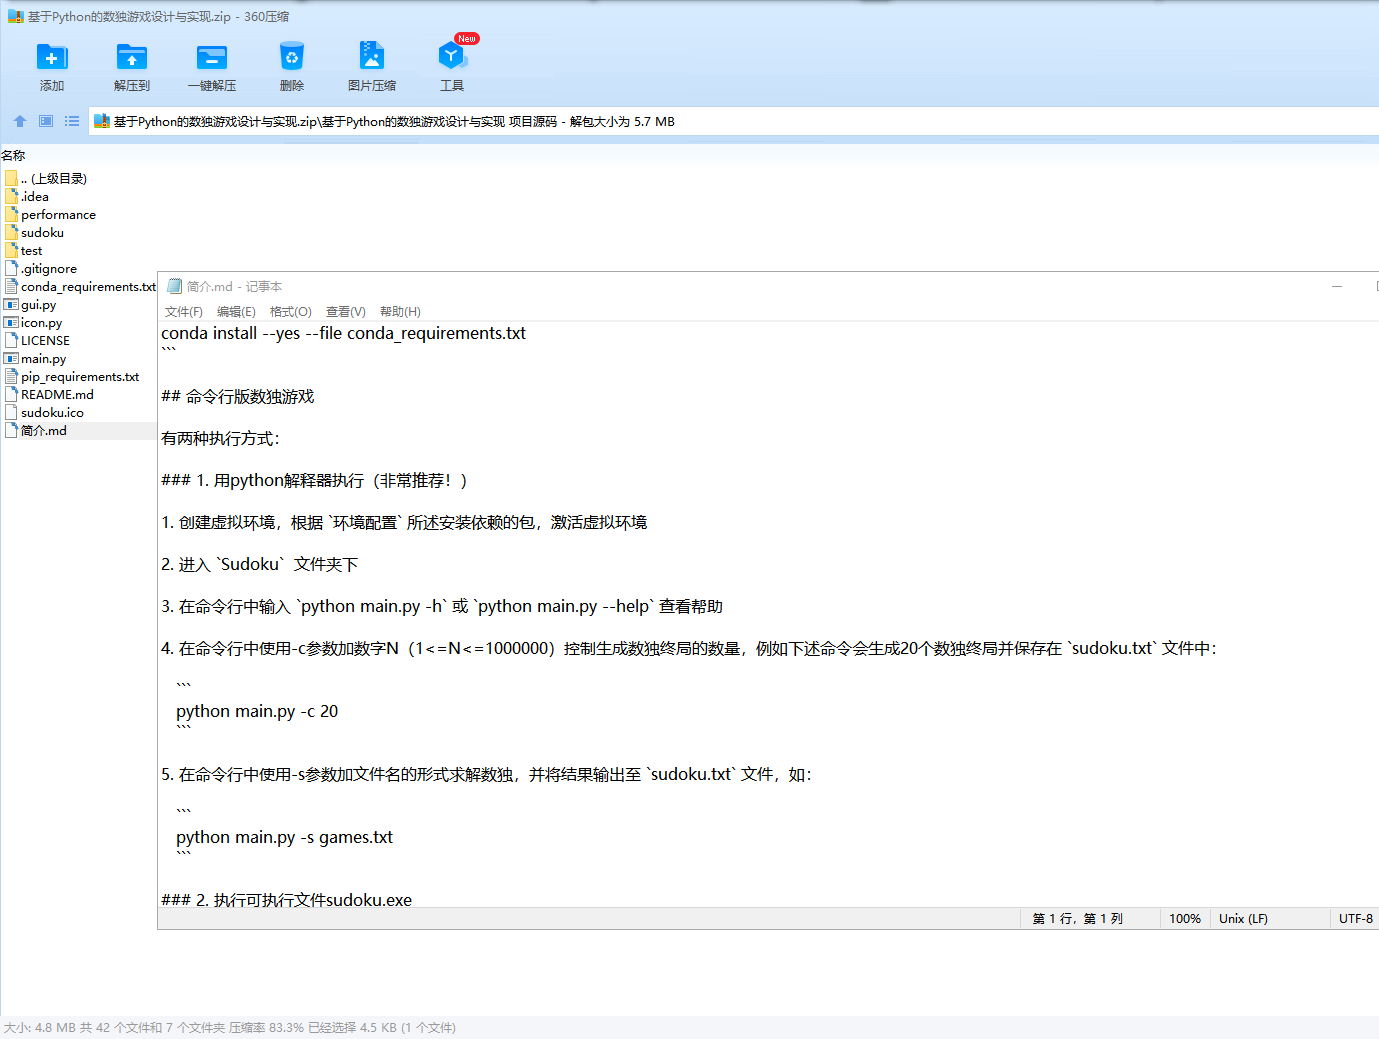Image resolution: width=1379 pixels, height=1039 pixels.
Task: Click the 解压到 (Extract to) icon
Action: pos(132,57)
